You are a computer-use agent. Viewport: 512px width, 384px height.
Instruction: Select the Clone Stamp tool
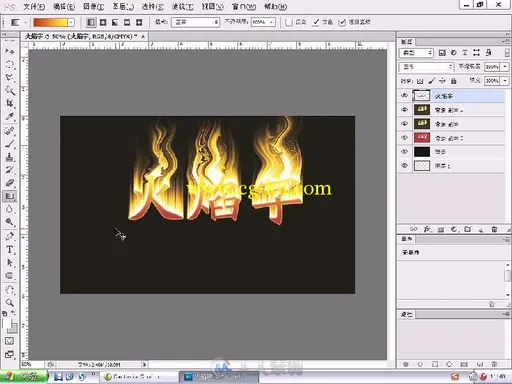(x=10, y=157)
